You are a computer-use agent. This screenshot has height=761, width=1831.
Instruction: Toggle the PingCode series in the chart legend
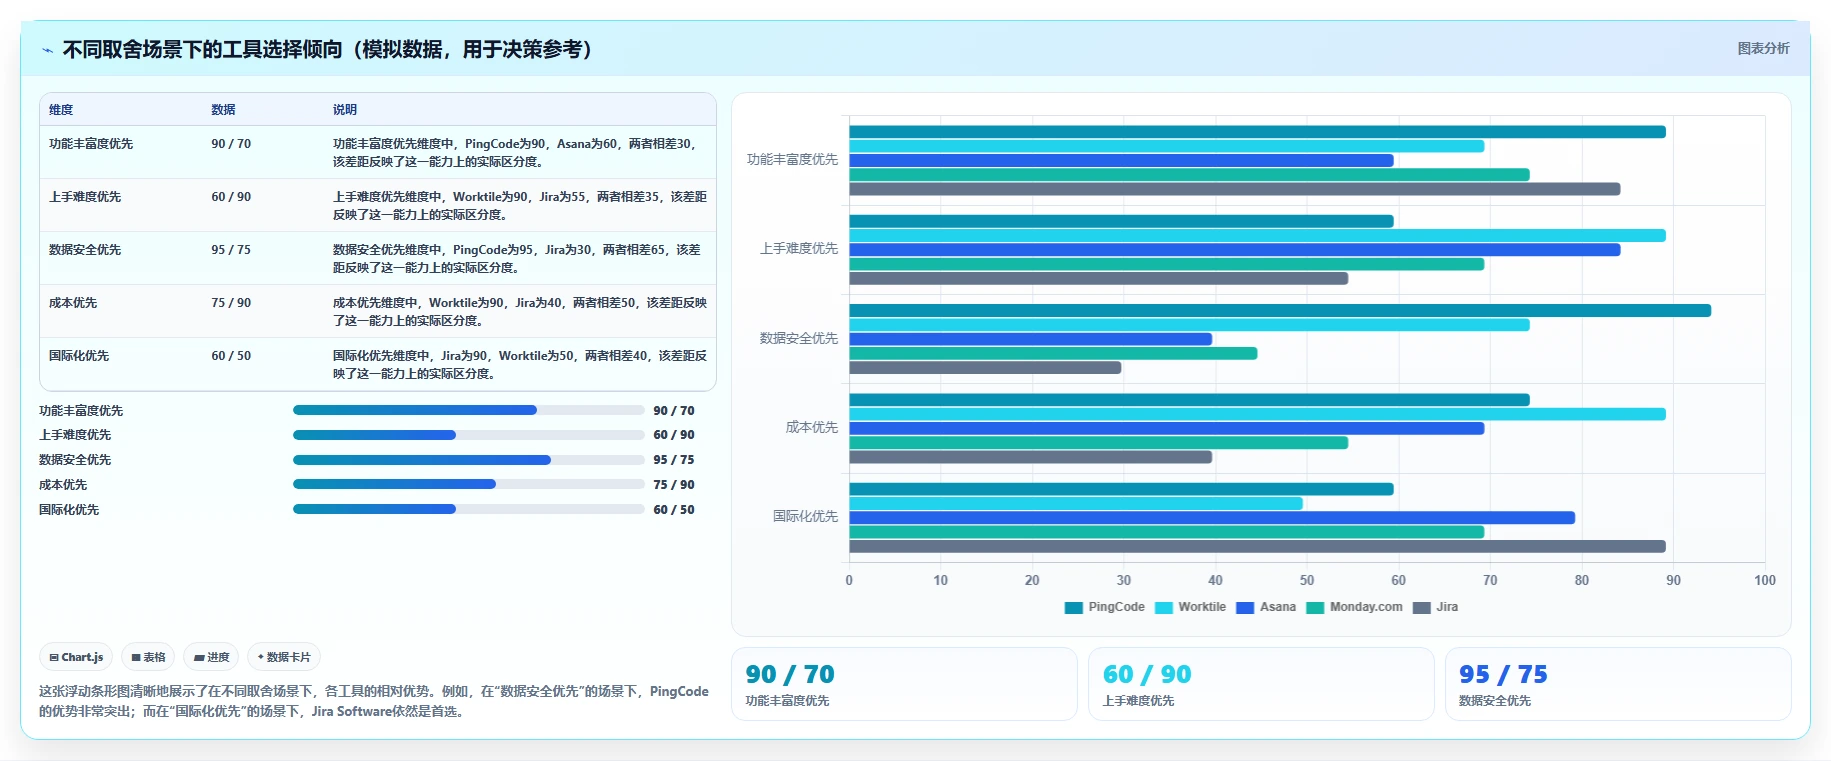pyautogui.click(x=1104, y=607)
